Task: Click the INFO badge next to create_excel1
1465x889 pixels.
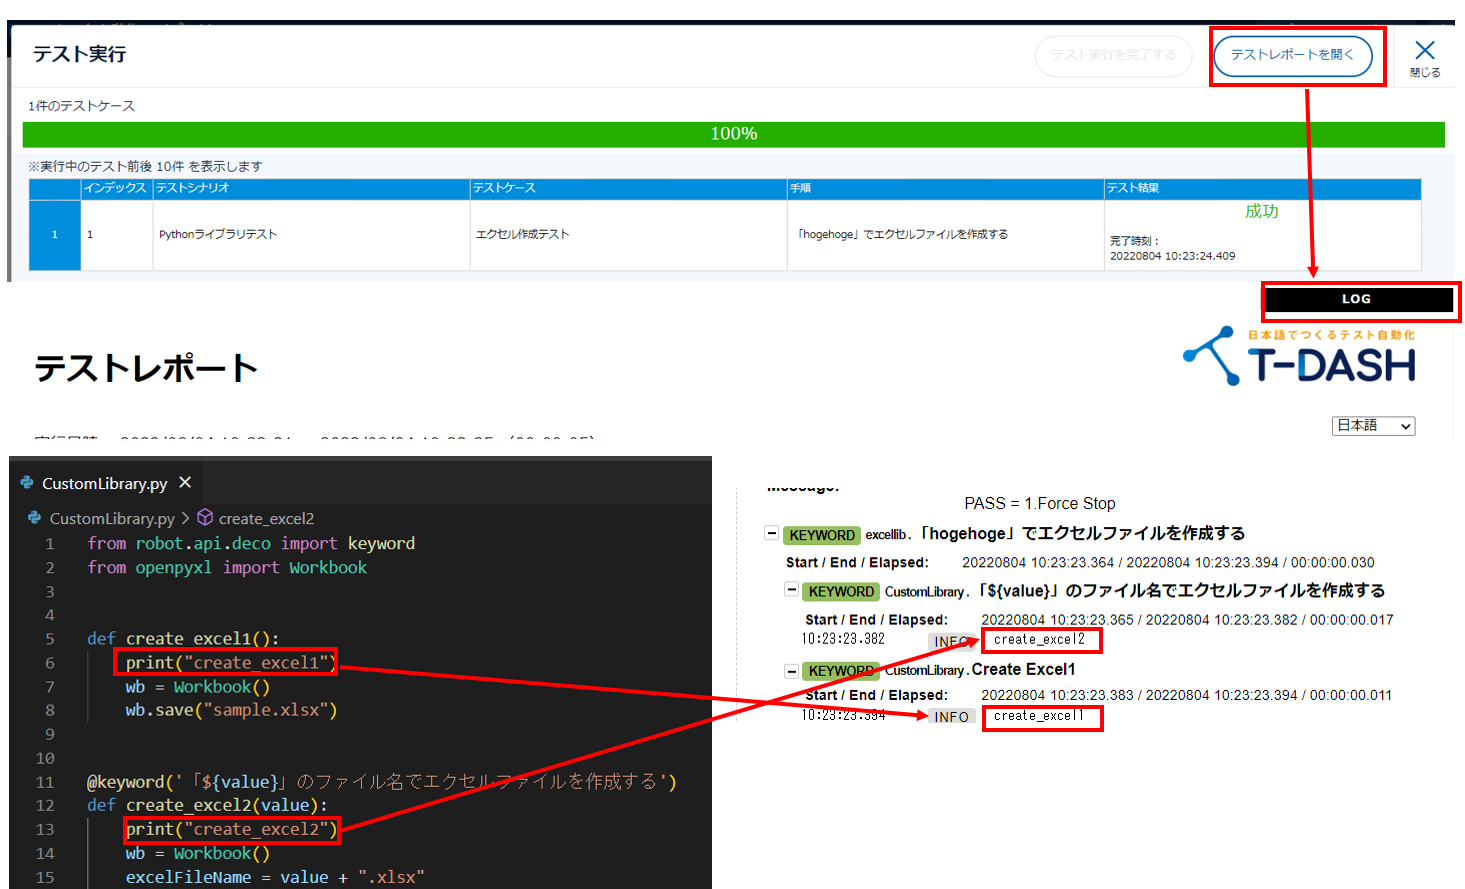Action: [x=951, y=717]
